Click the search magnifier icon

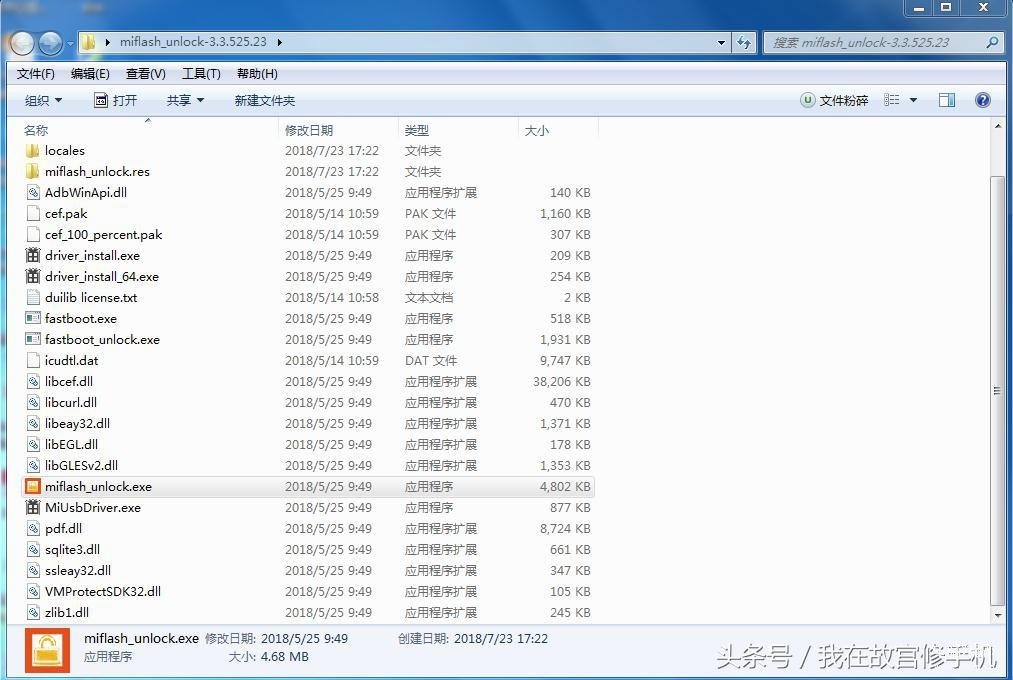992,43
